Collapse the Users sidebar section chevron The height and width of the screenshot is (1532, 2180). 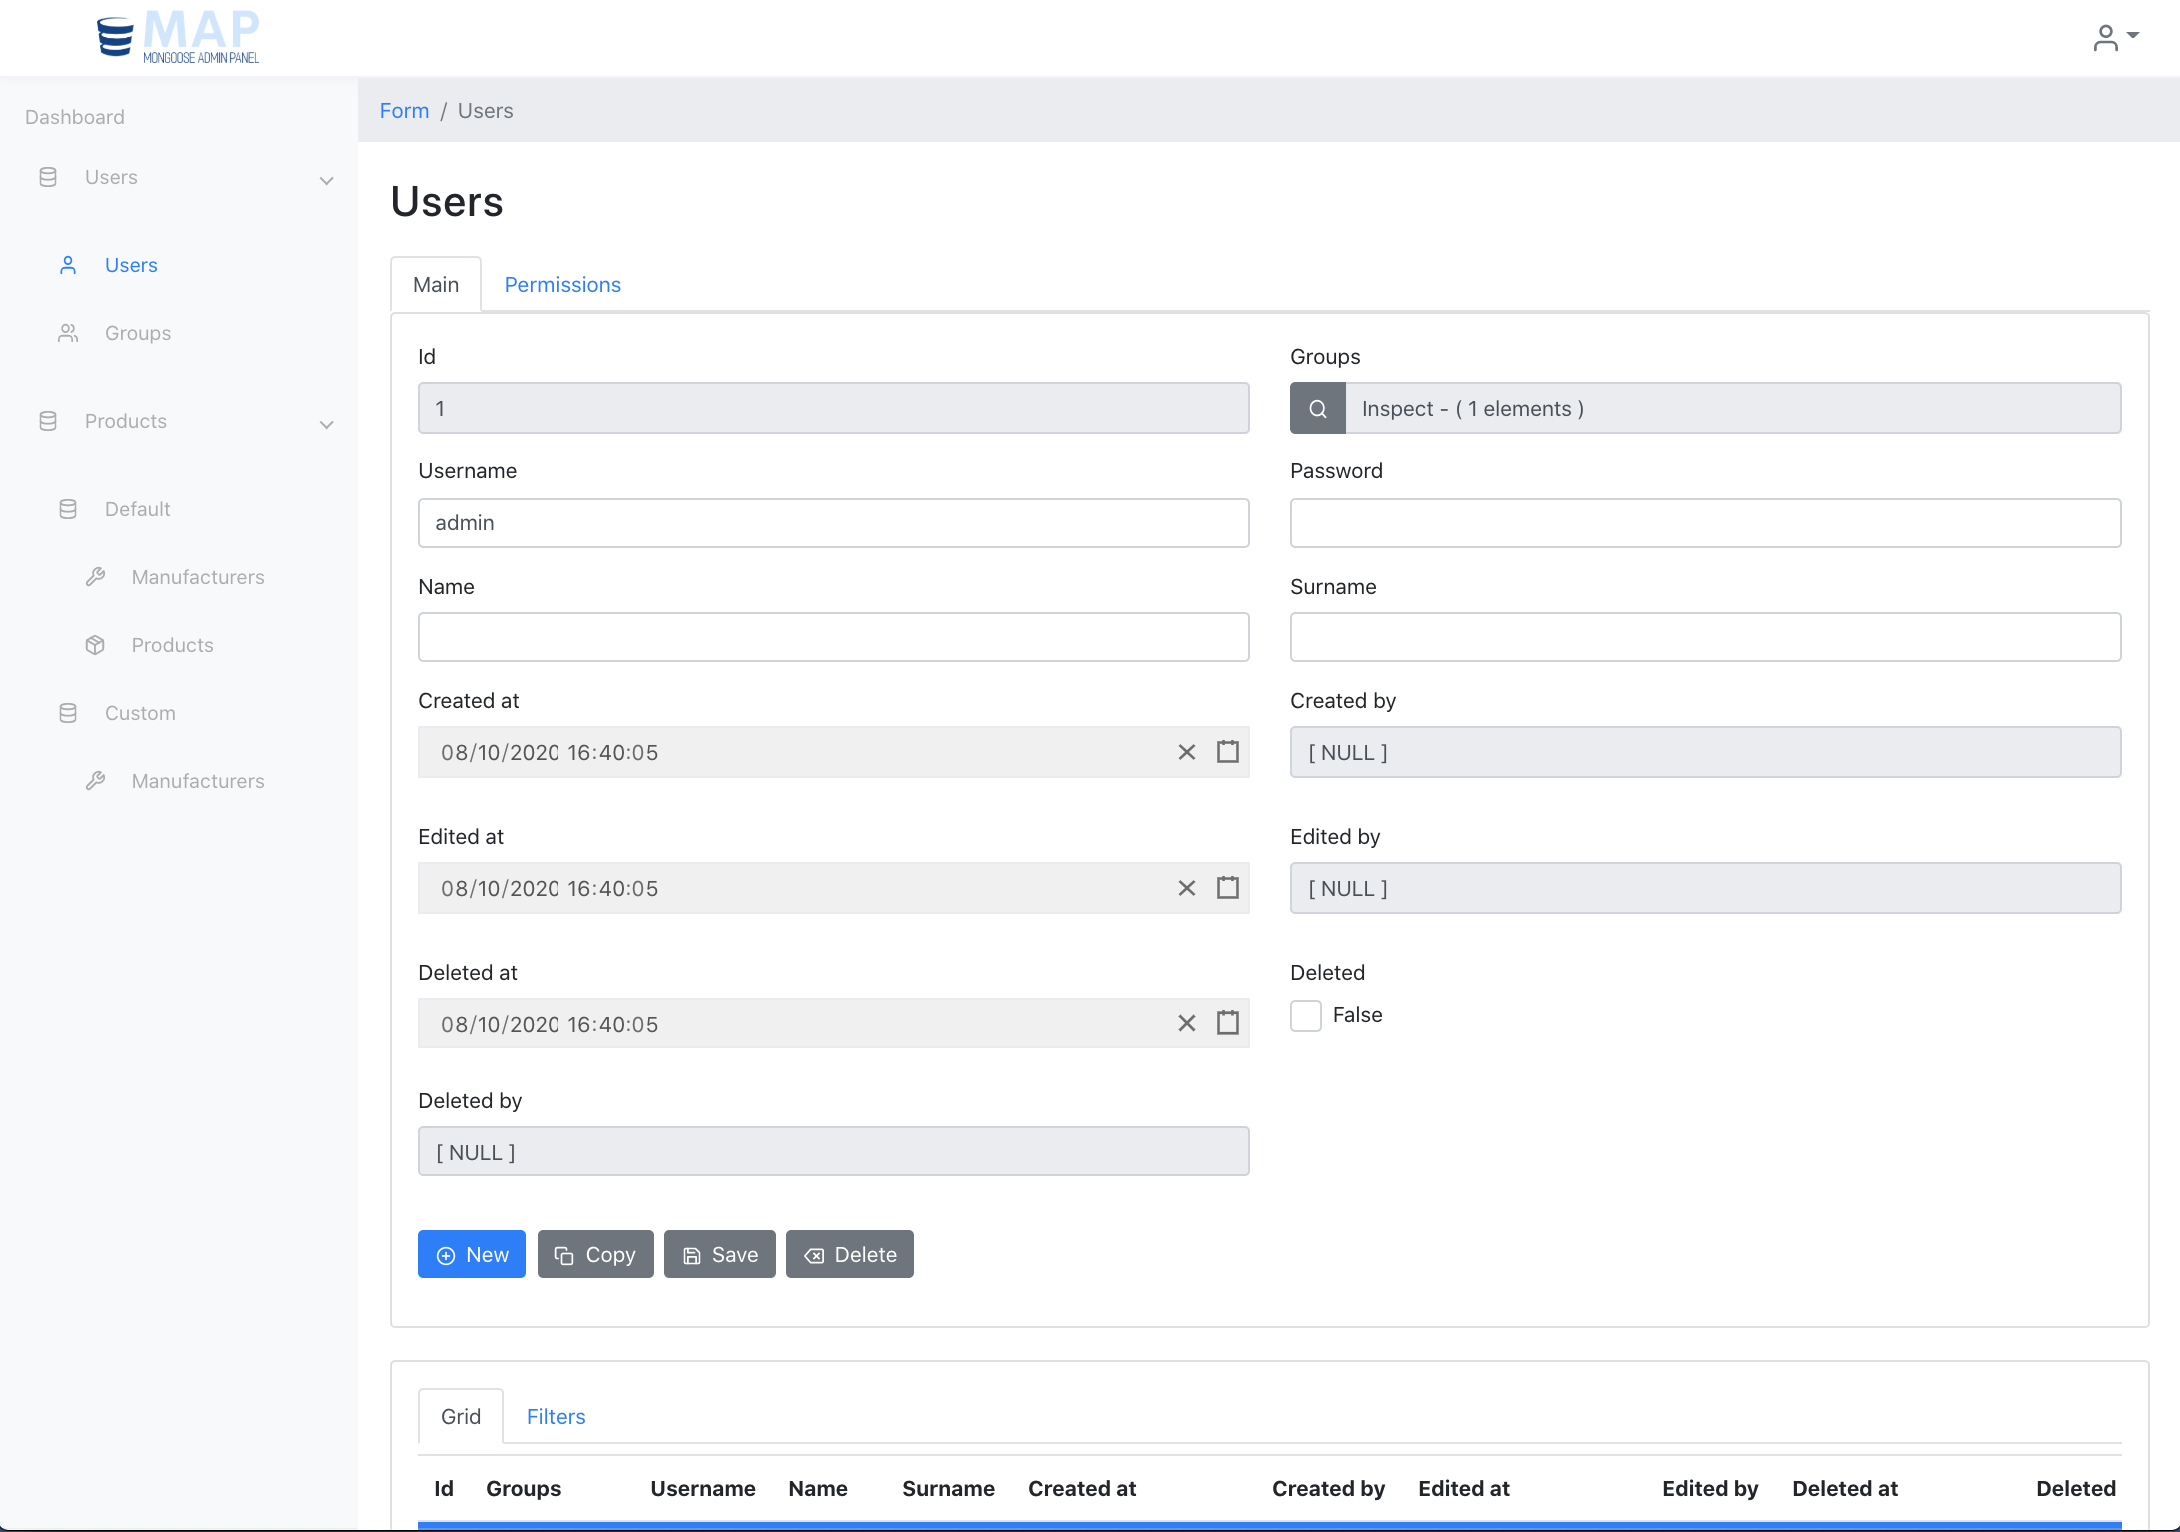tap(326, 180)
